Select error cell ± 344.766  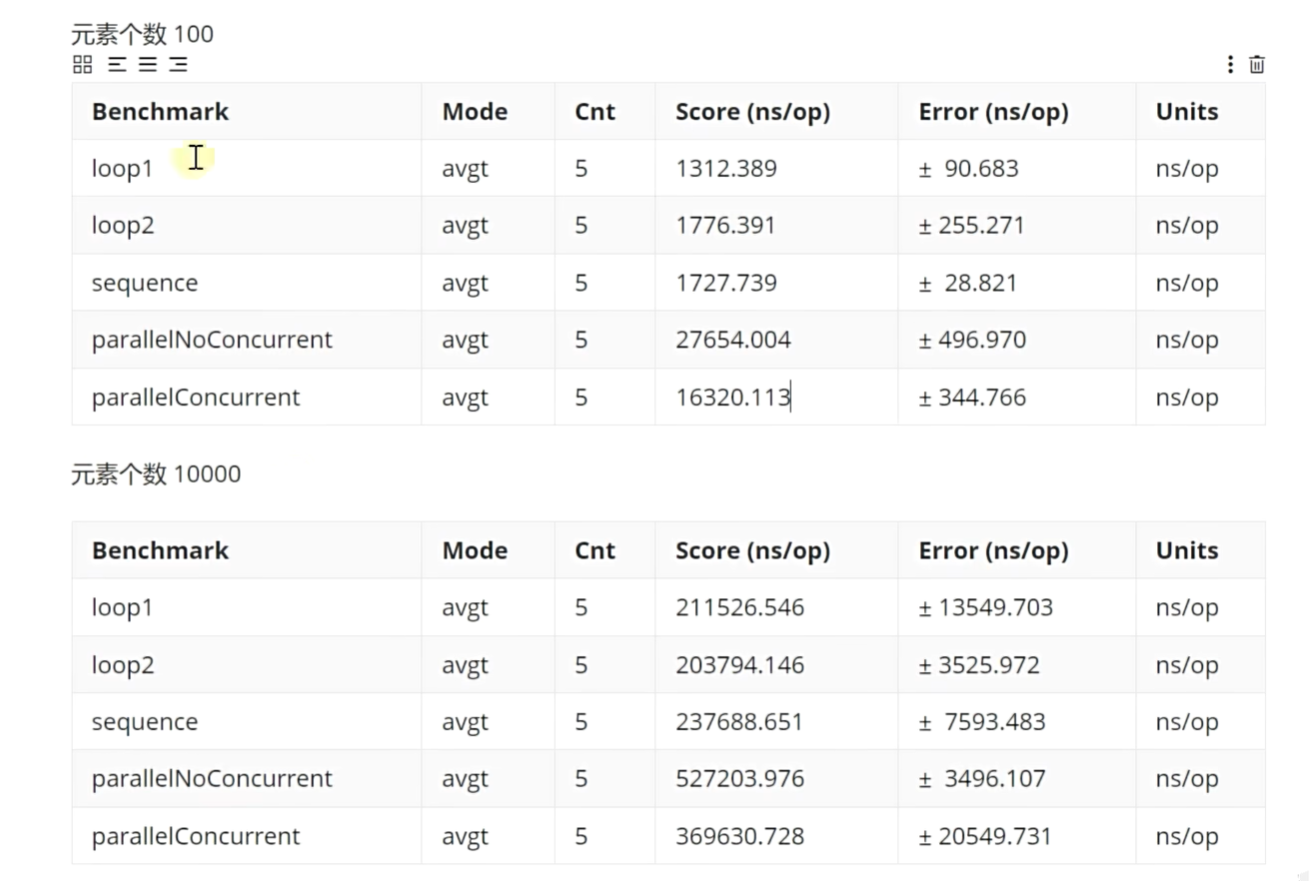(972, 397)
